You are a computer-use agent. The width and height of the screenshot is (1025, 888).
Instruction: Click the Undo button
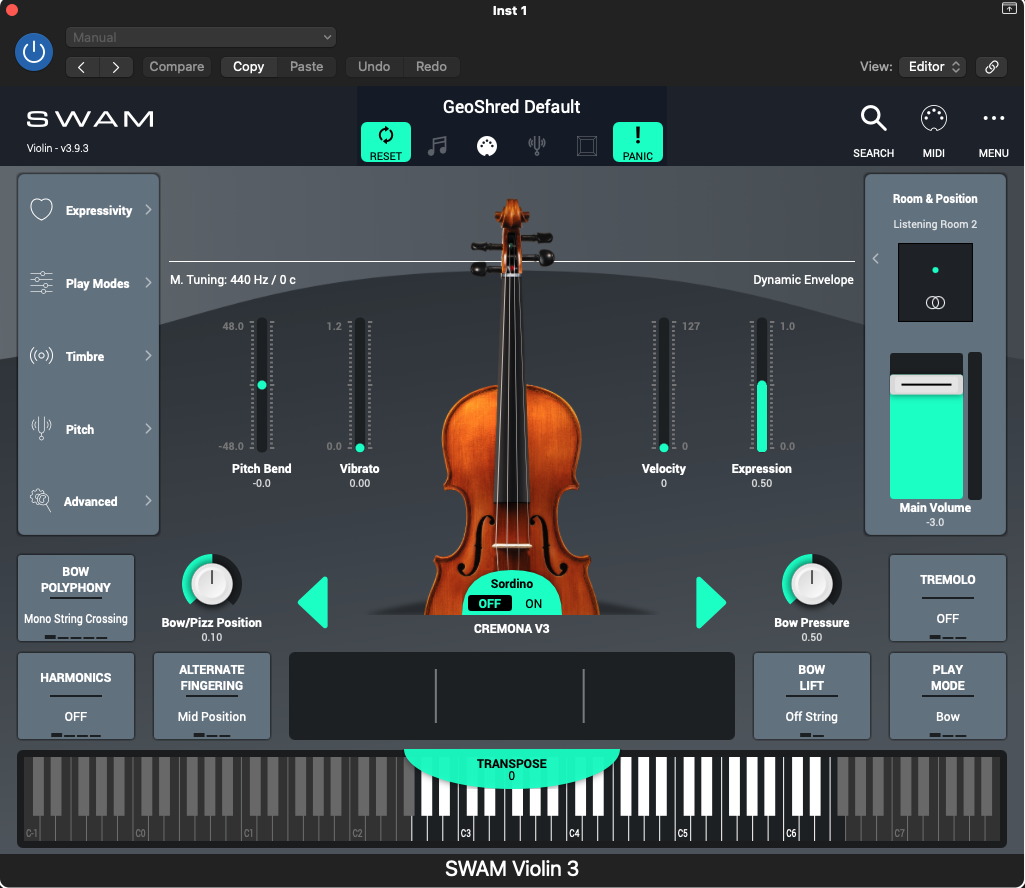[x=374, y=67]
